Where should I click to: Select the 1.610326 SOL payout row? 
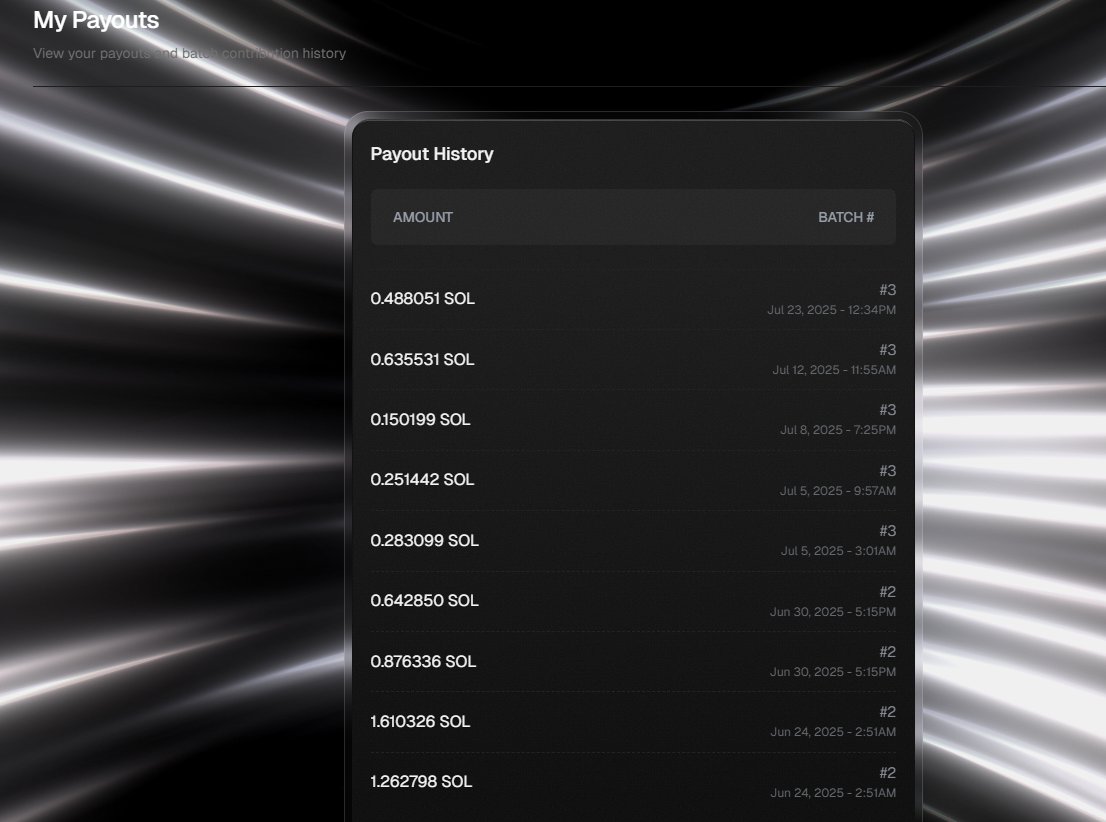[x=420, y=721]
